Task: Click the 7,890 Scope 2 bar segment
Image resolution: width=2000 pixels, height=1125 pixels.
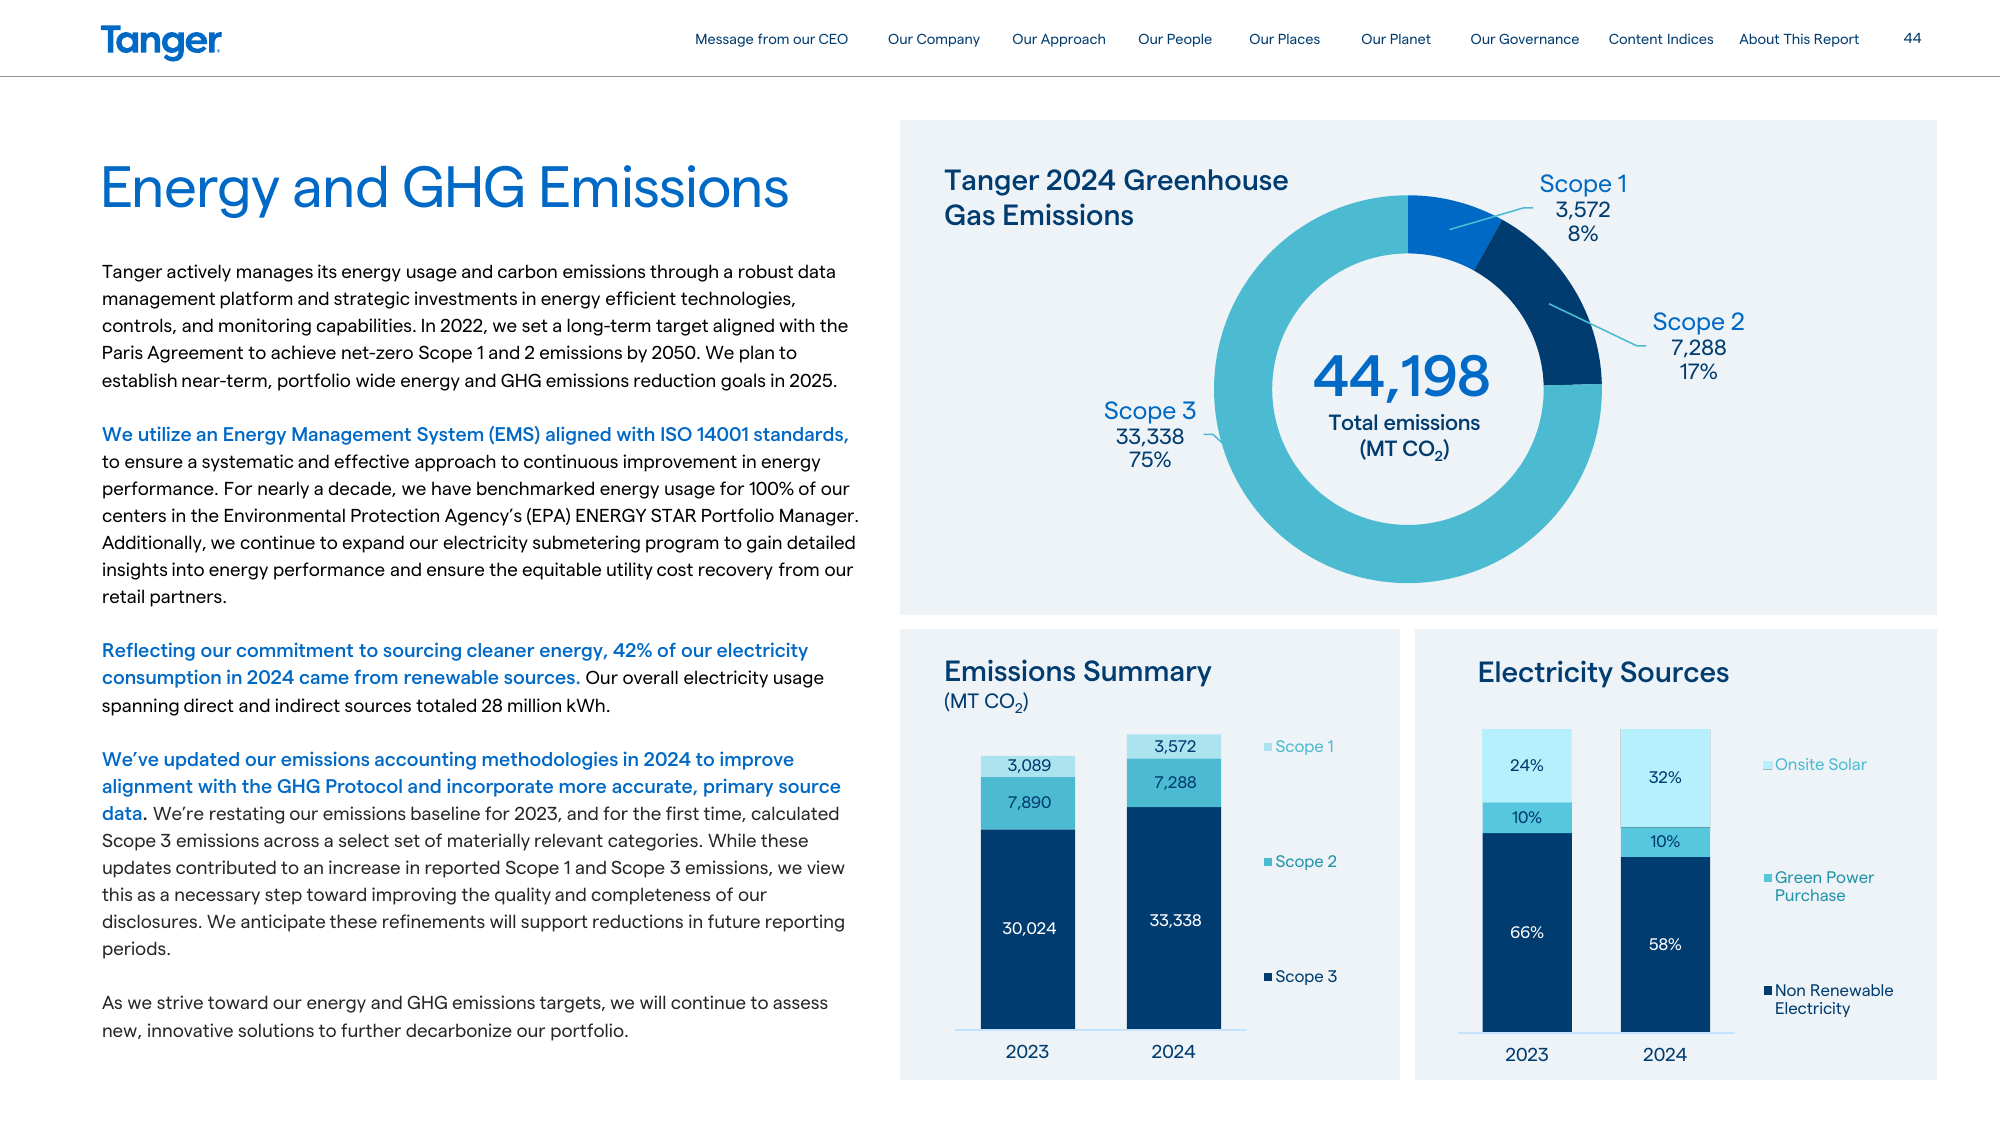Action: pos(1028,803)
